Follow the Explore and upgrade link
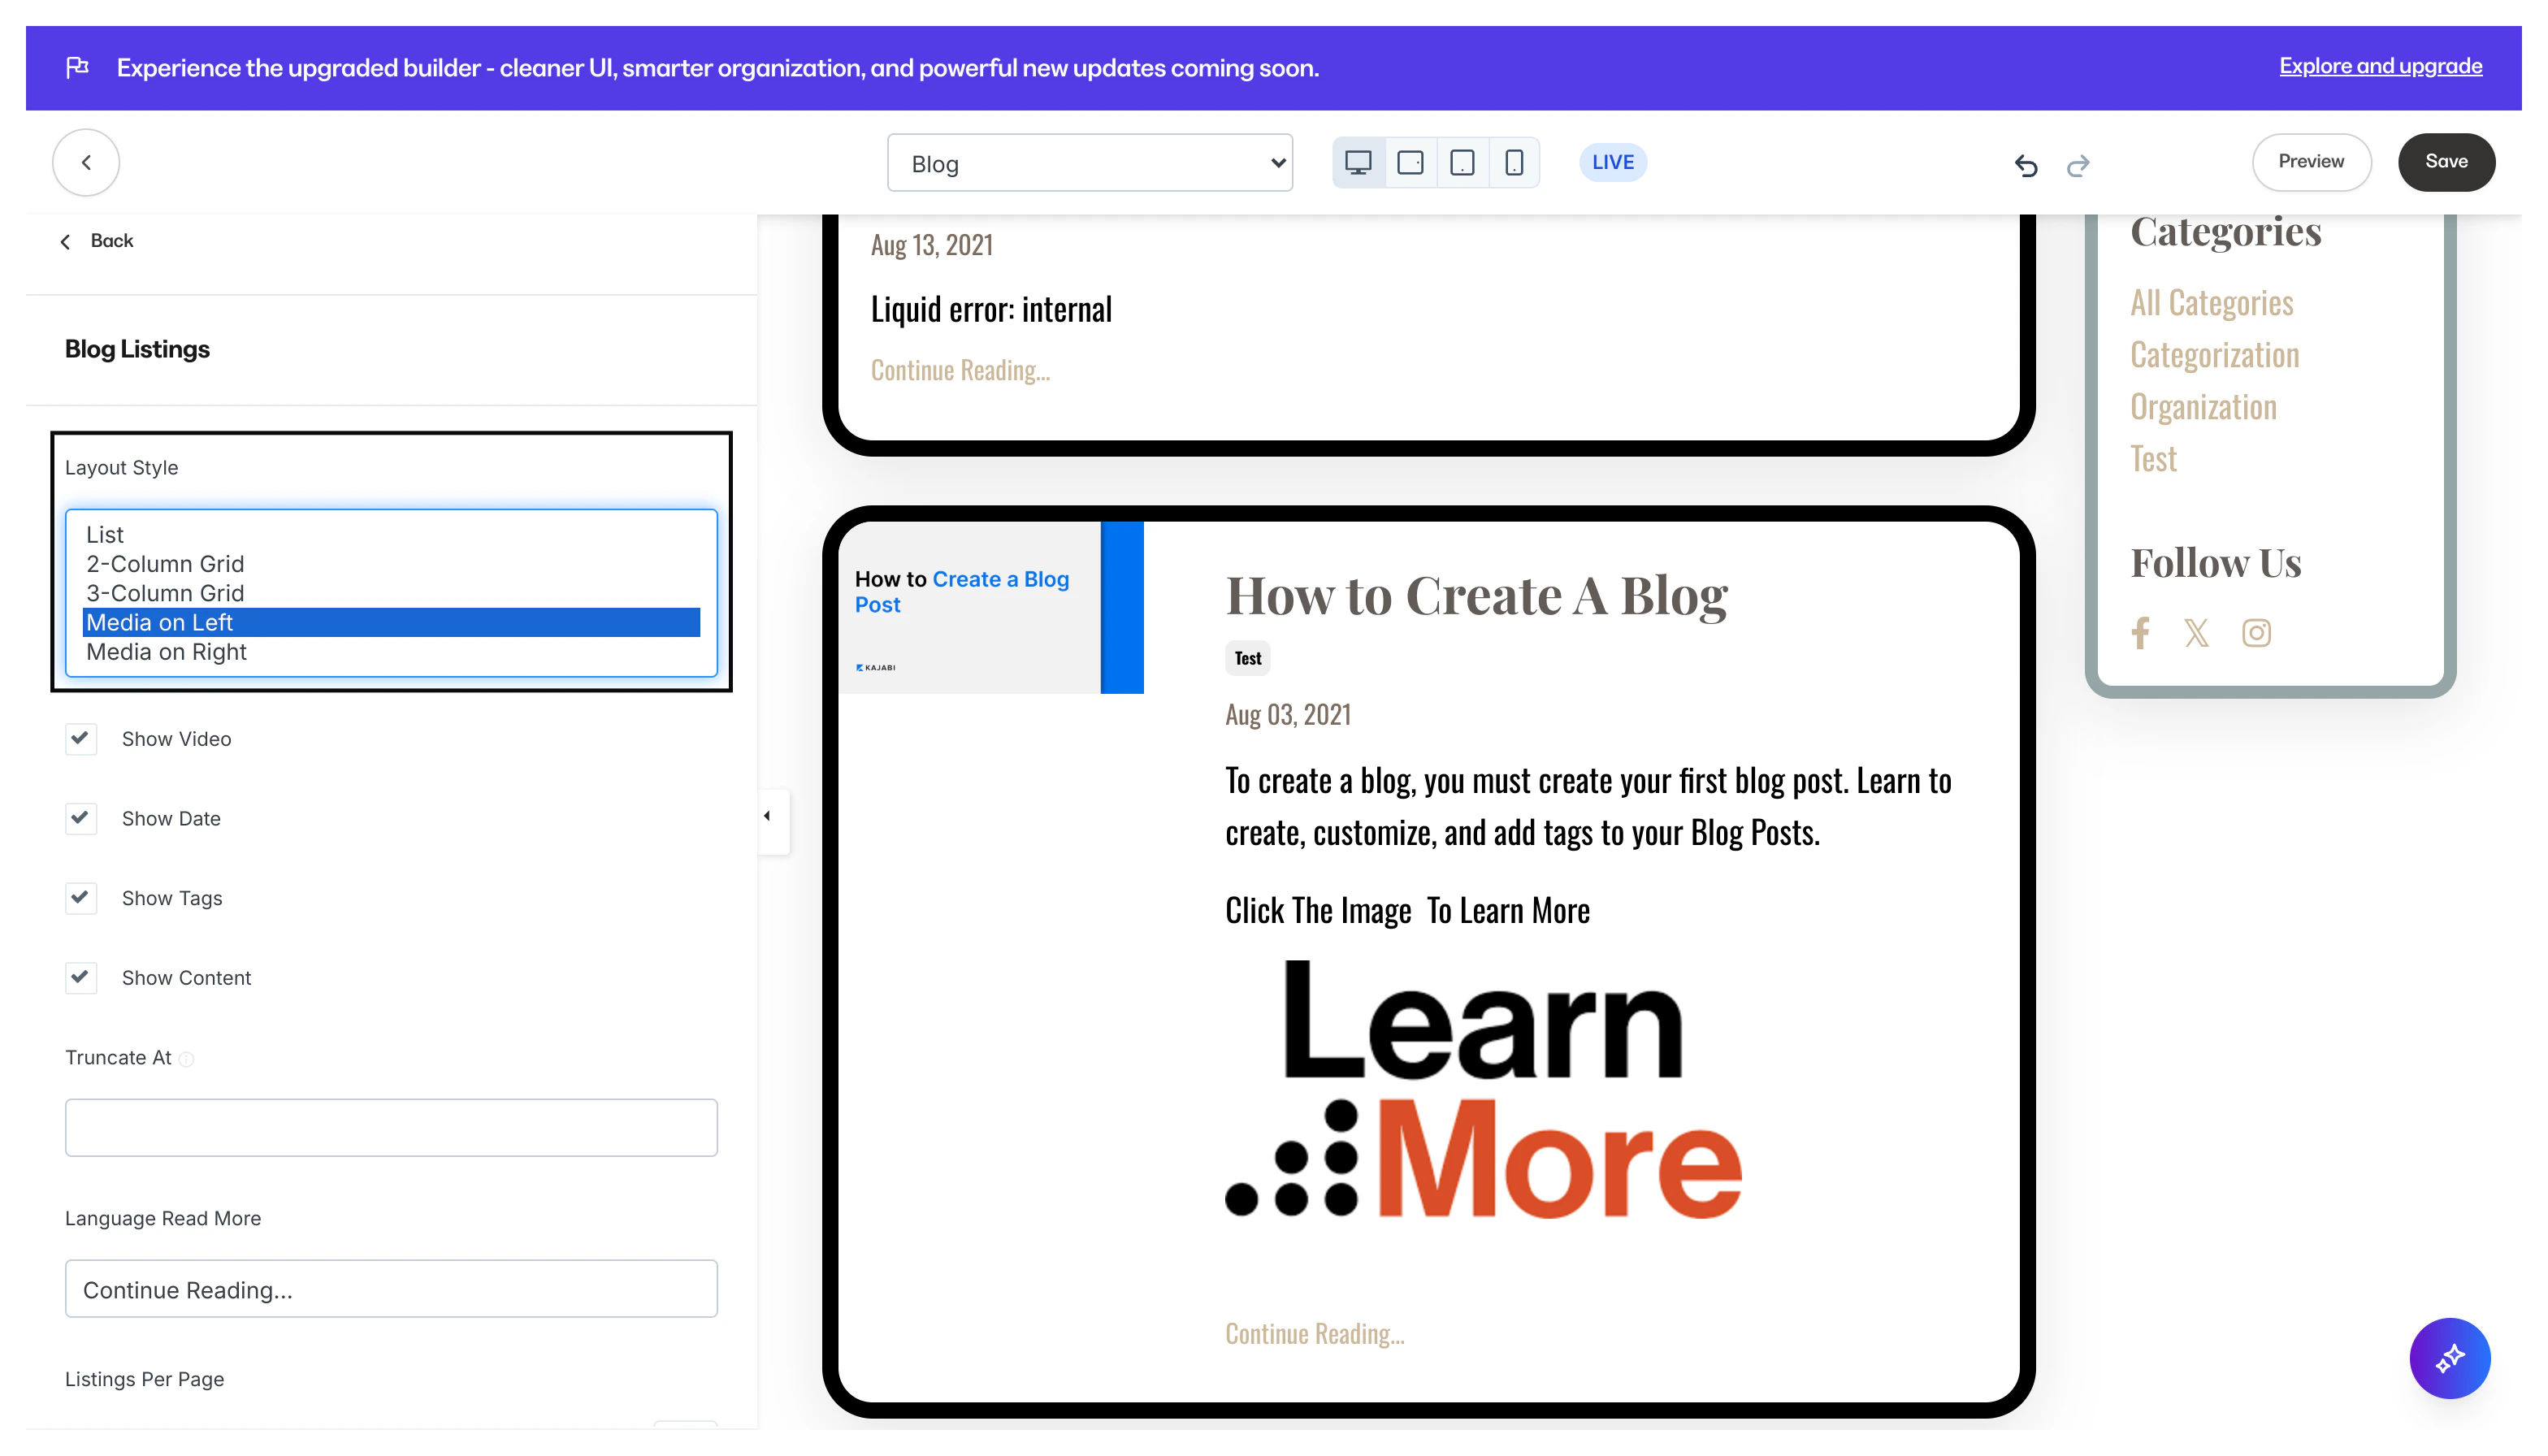 [2380, 66]
